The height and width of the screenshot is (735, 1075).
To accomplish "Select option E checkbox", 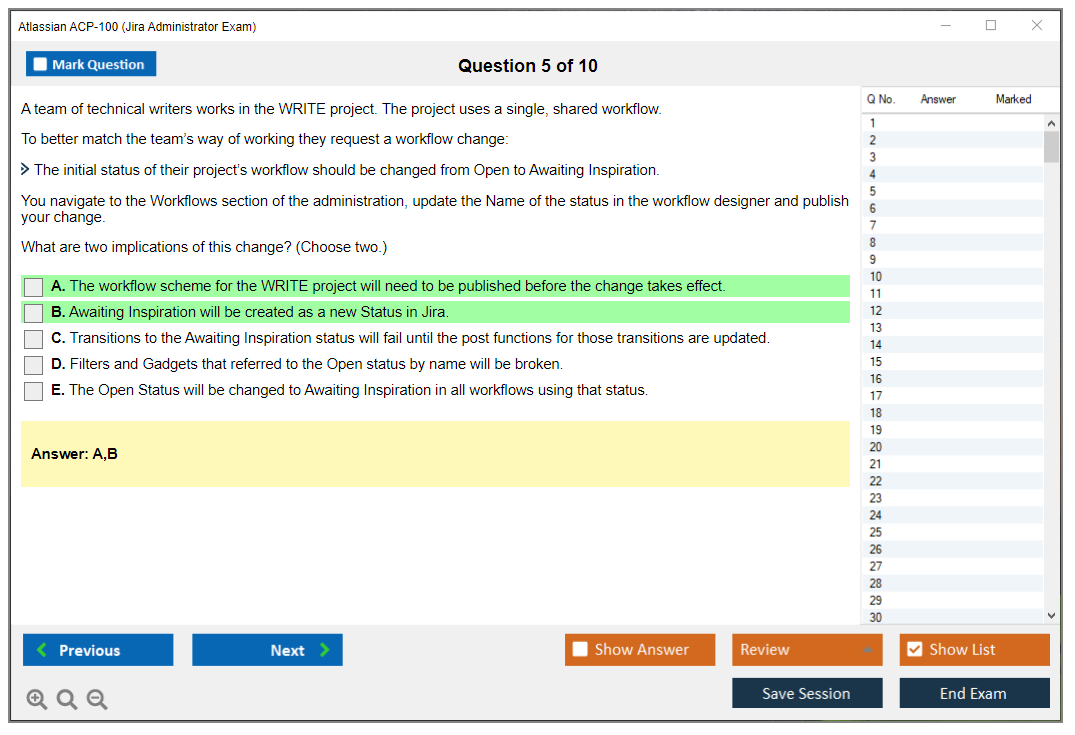I will pos(34,391).
